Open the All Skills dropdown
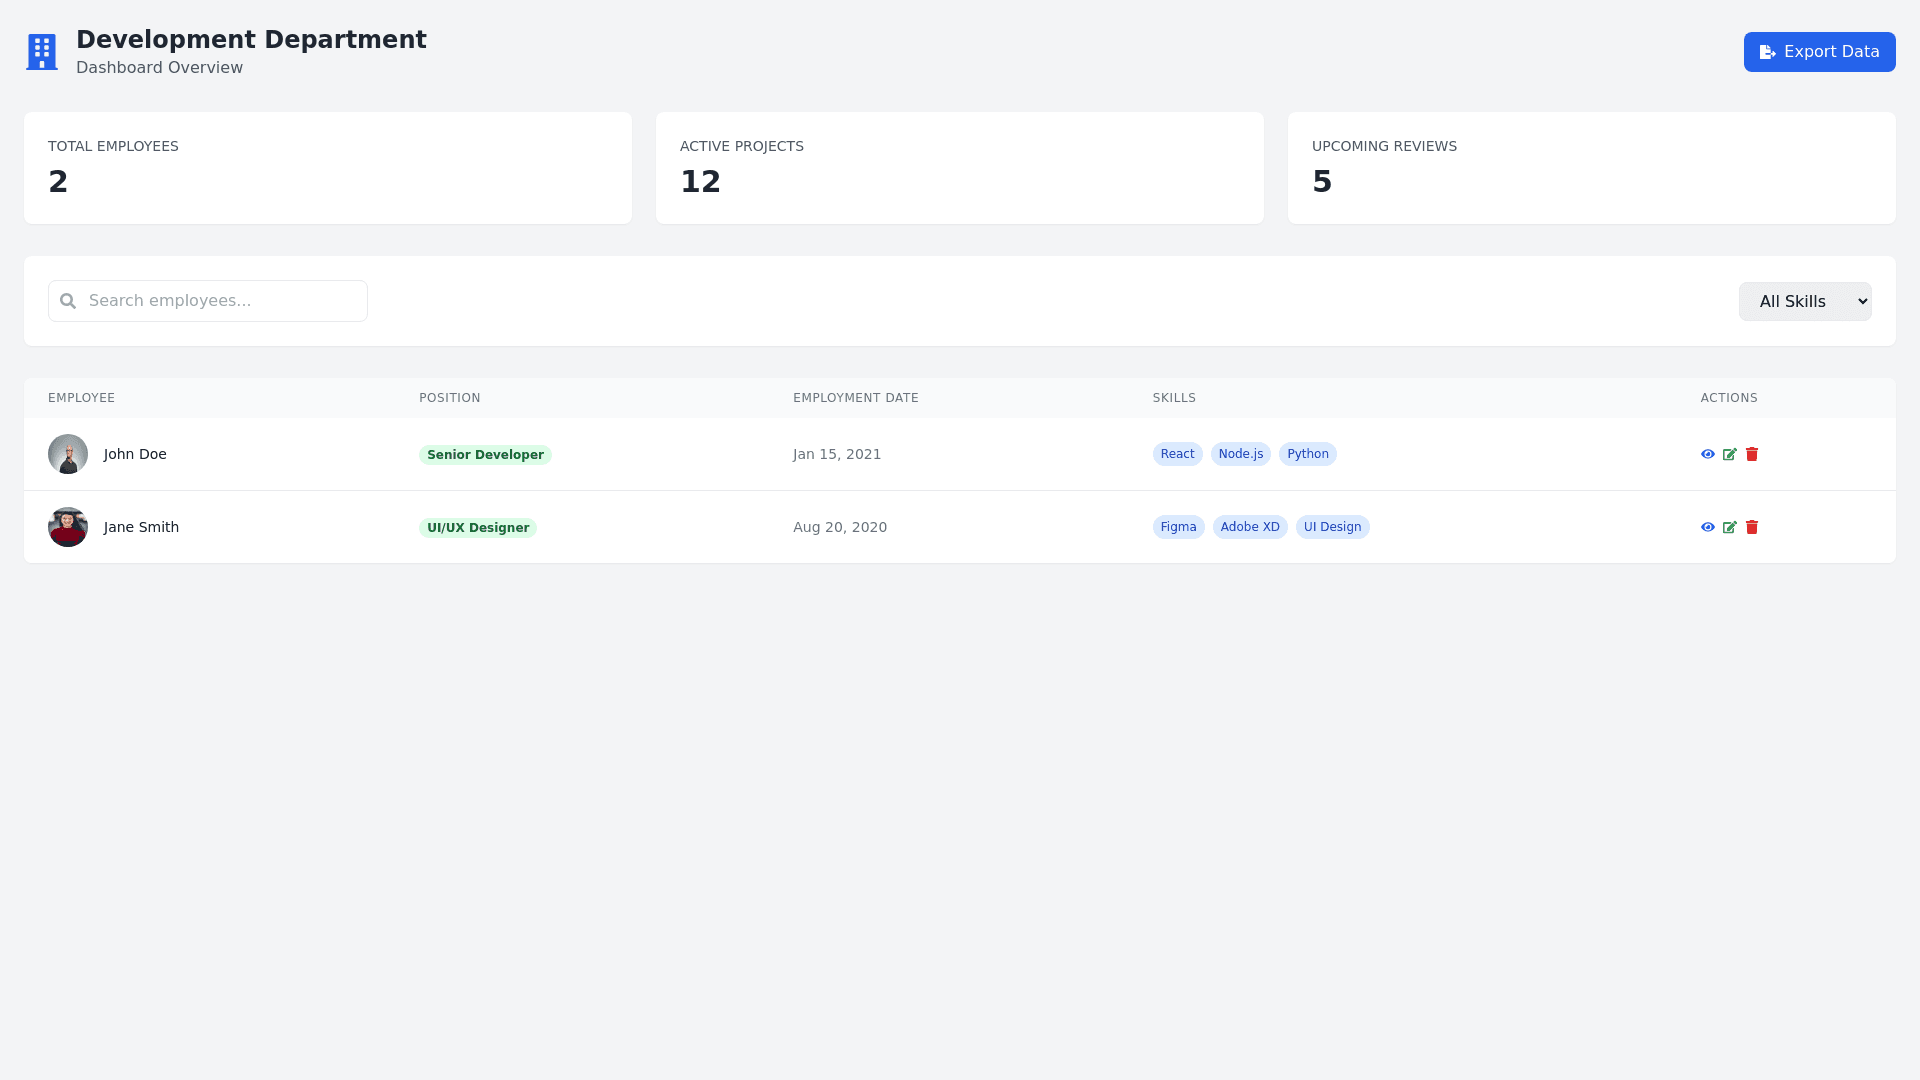The image size is (1920, 1080). pyautogui.click(x=1804, y=301)
